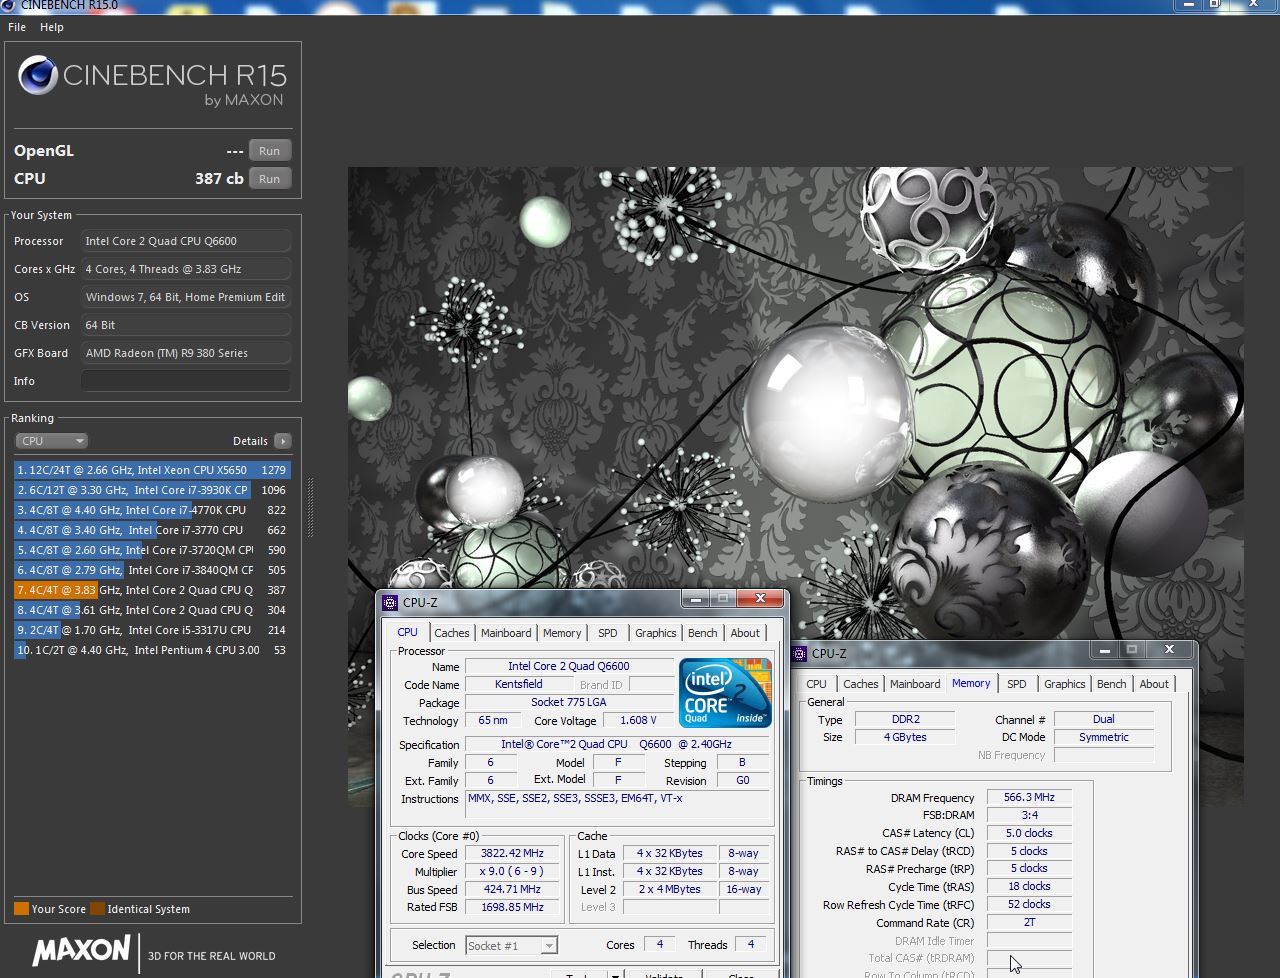Click the Core Speed value 3822.42 MHz
1280x978 pixels.
pos(513,854)
